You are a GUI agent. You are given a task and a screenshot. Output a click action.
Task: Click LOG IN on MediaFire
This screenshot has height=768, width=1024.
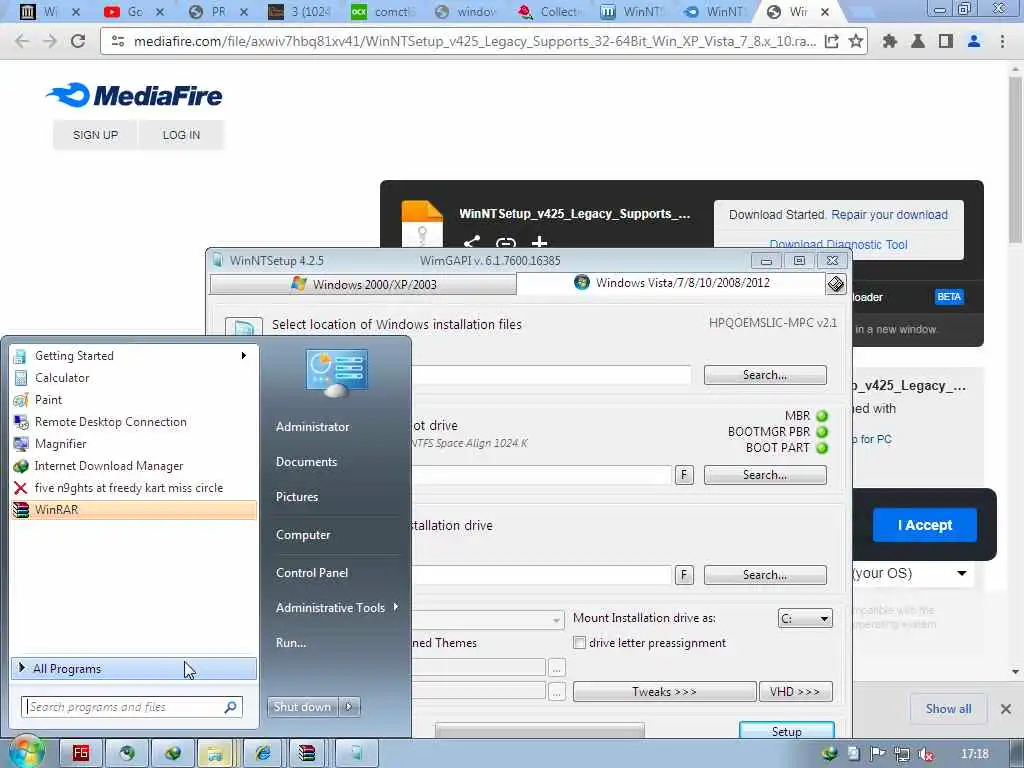tap(181, 135)
